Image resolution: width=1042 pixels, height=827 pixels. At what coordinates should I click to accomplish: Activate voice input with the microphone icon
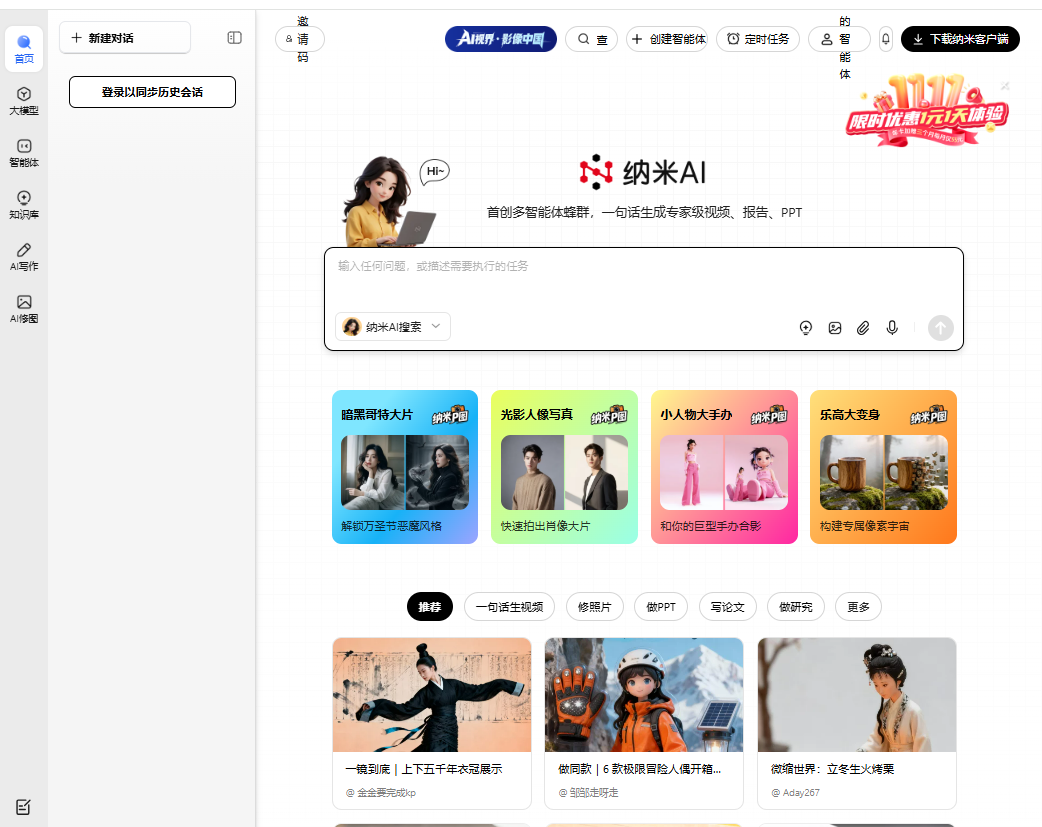click(892, 327)
